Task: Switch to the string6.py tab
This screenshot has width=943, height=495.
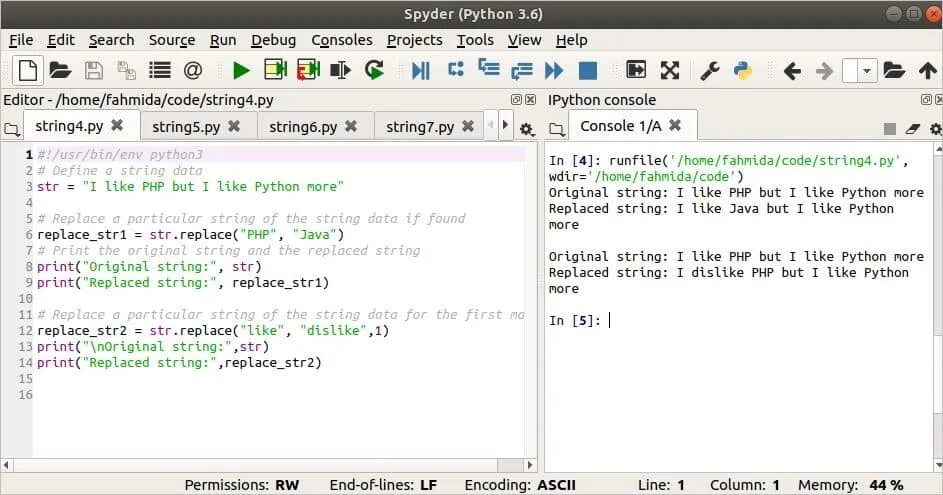Action: [303, 127]
